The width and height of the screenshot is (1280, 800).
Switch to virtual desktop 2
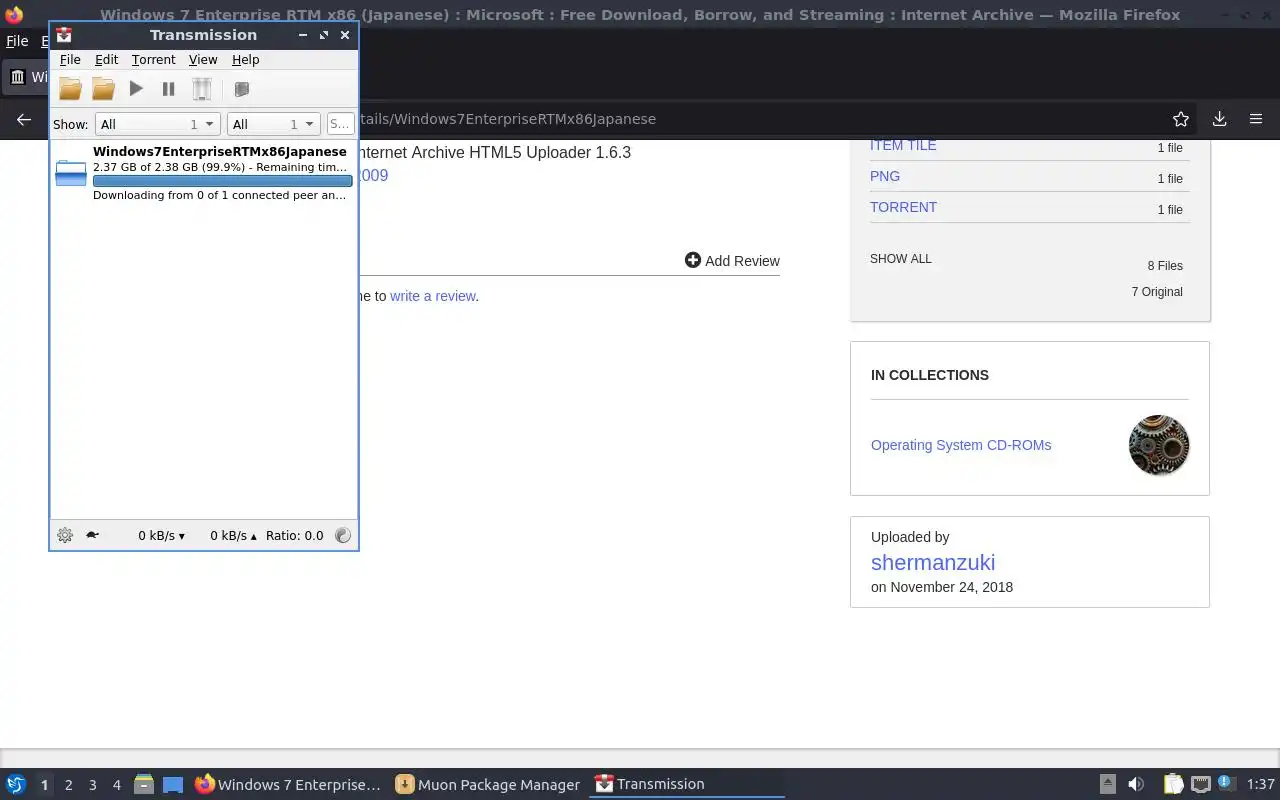point(68,785)
